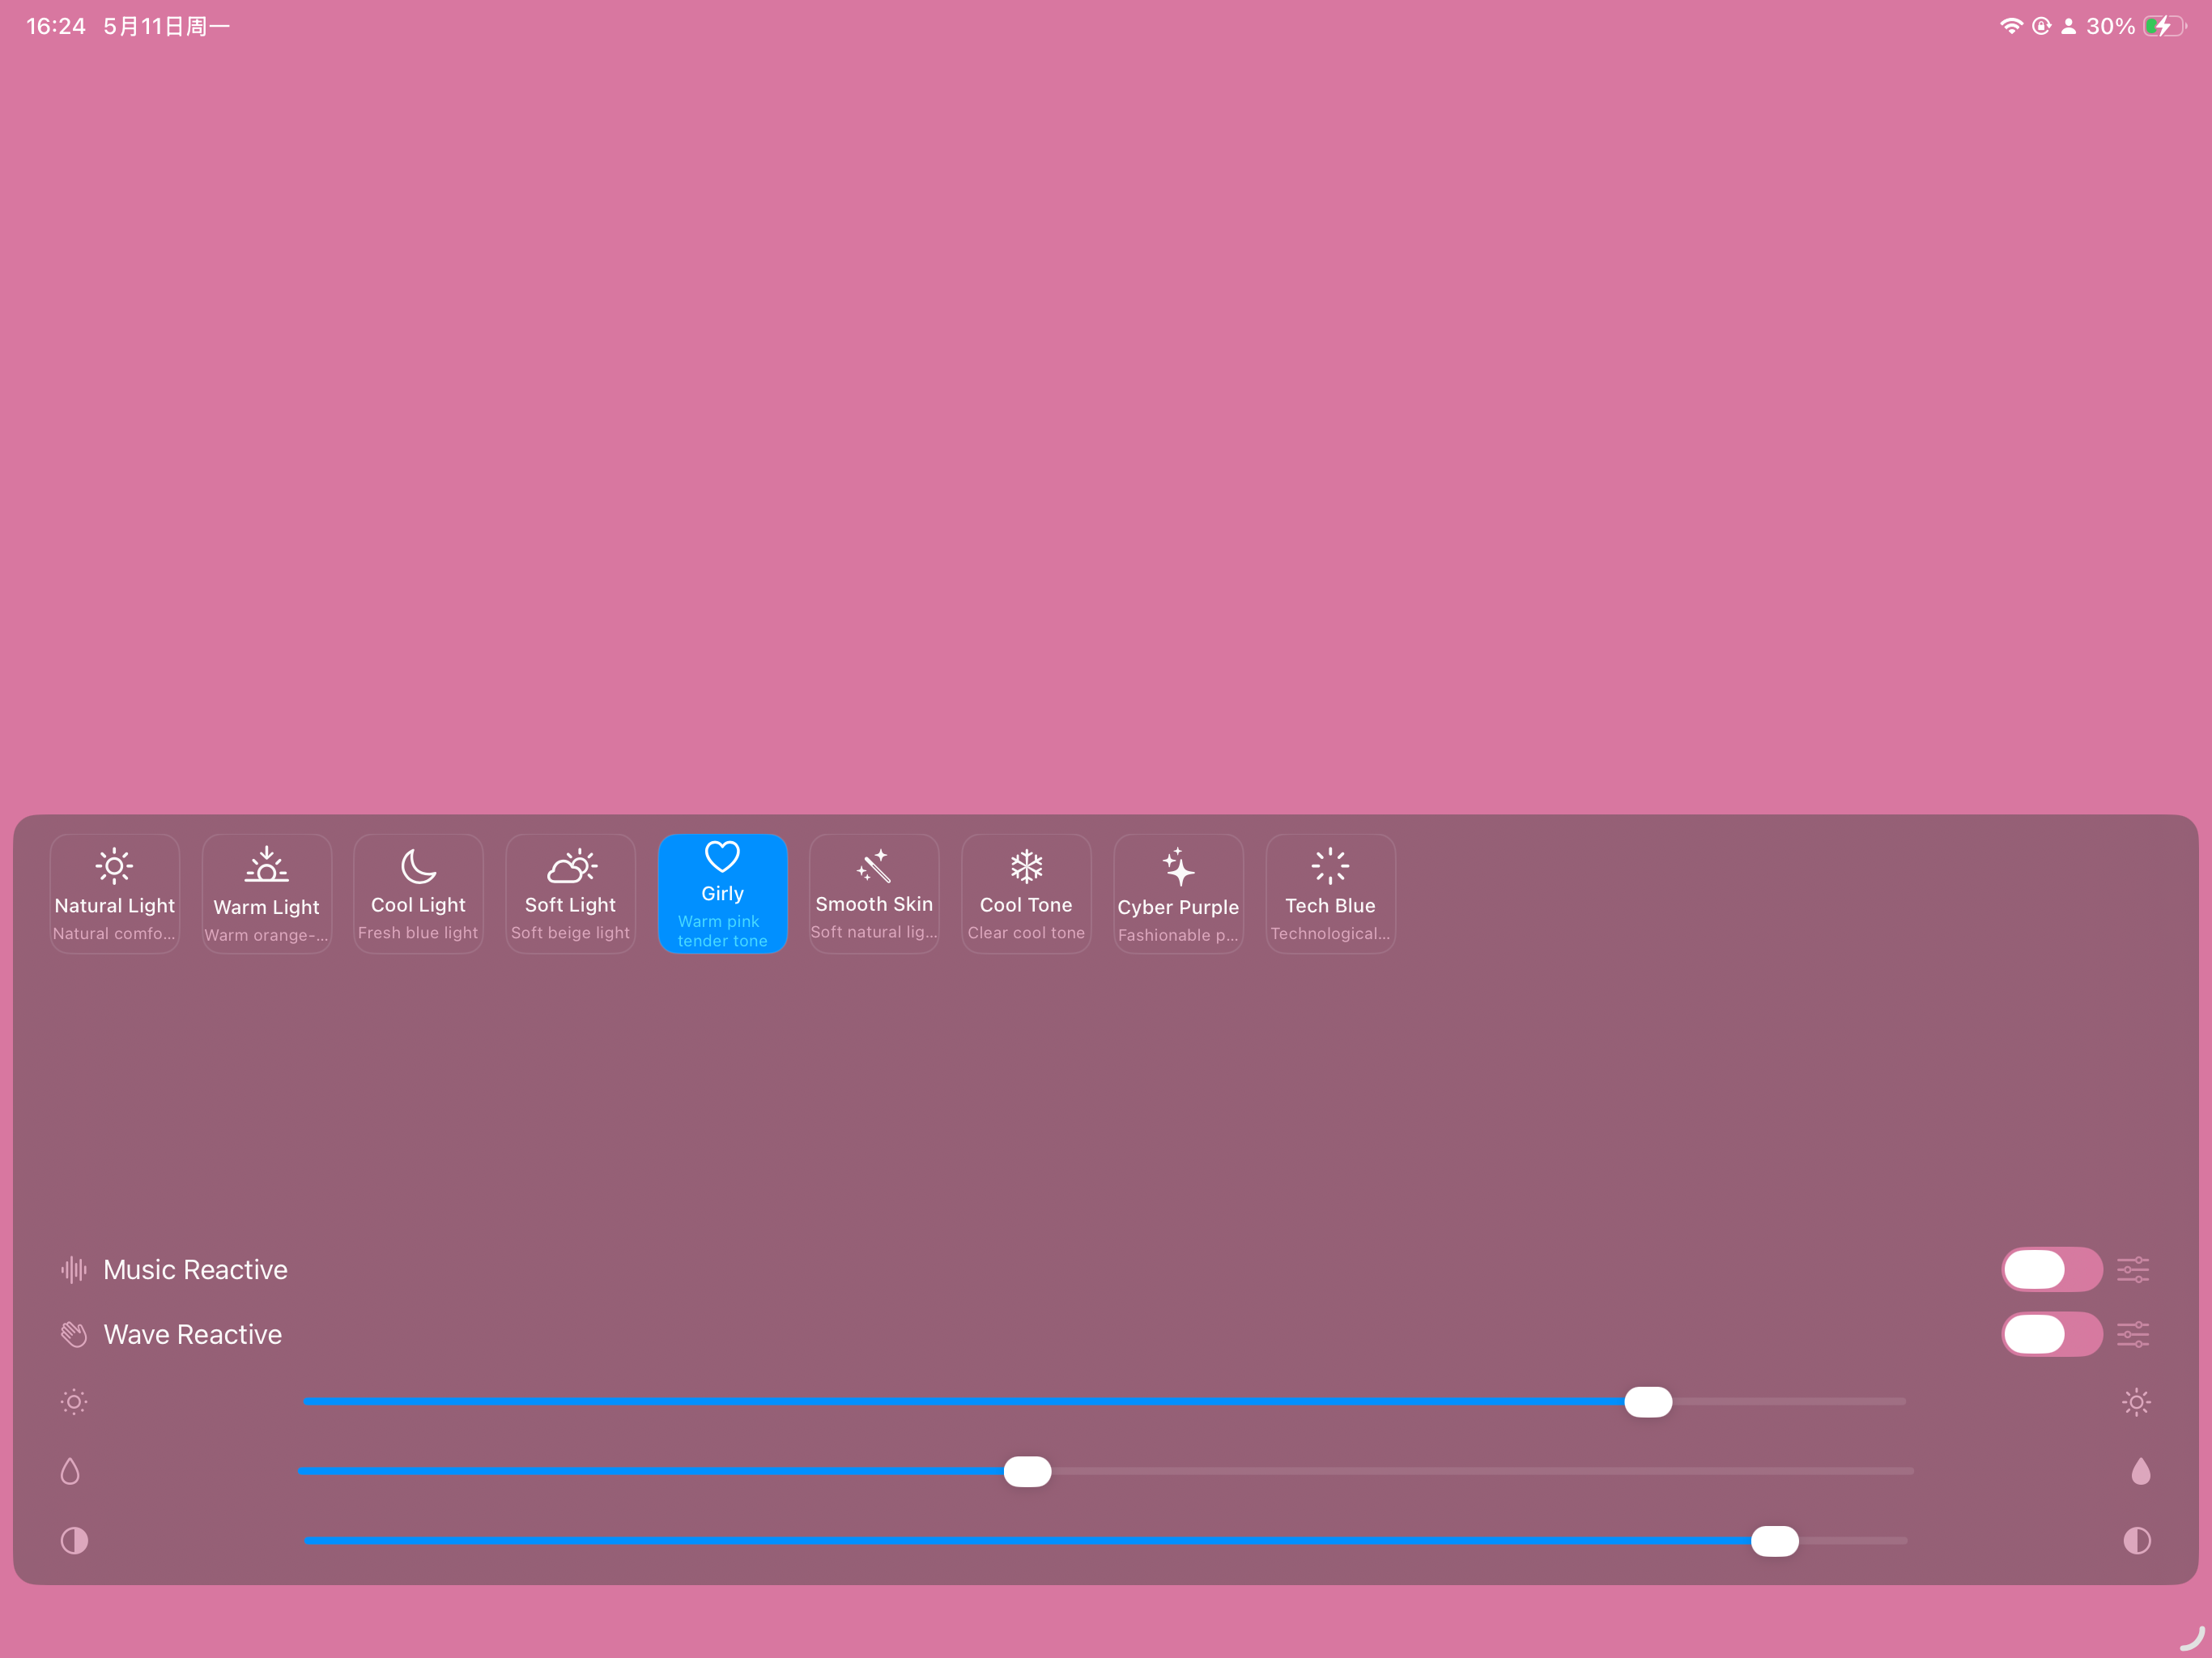Click the bright sun icon after brightness slider
Image resolution: width=2212 pixels, height=1658 pixels.
2137,1402
